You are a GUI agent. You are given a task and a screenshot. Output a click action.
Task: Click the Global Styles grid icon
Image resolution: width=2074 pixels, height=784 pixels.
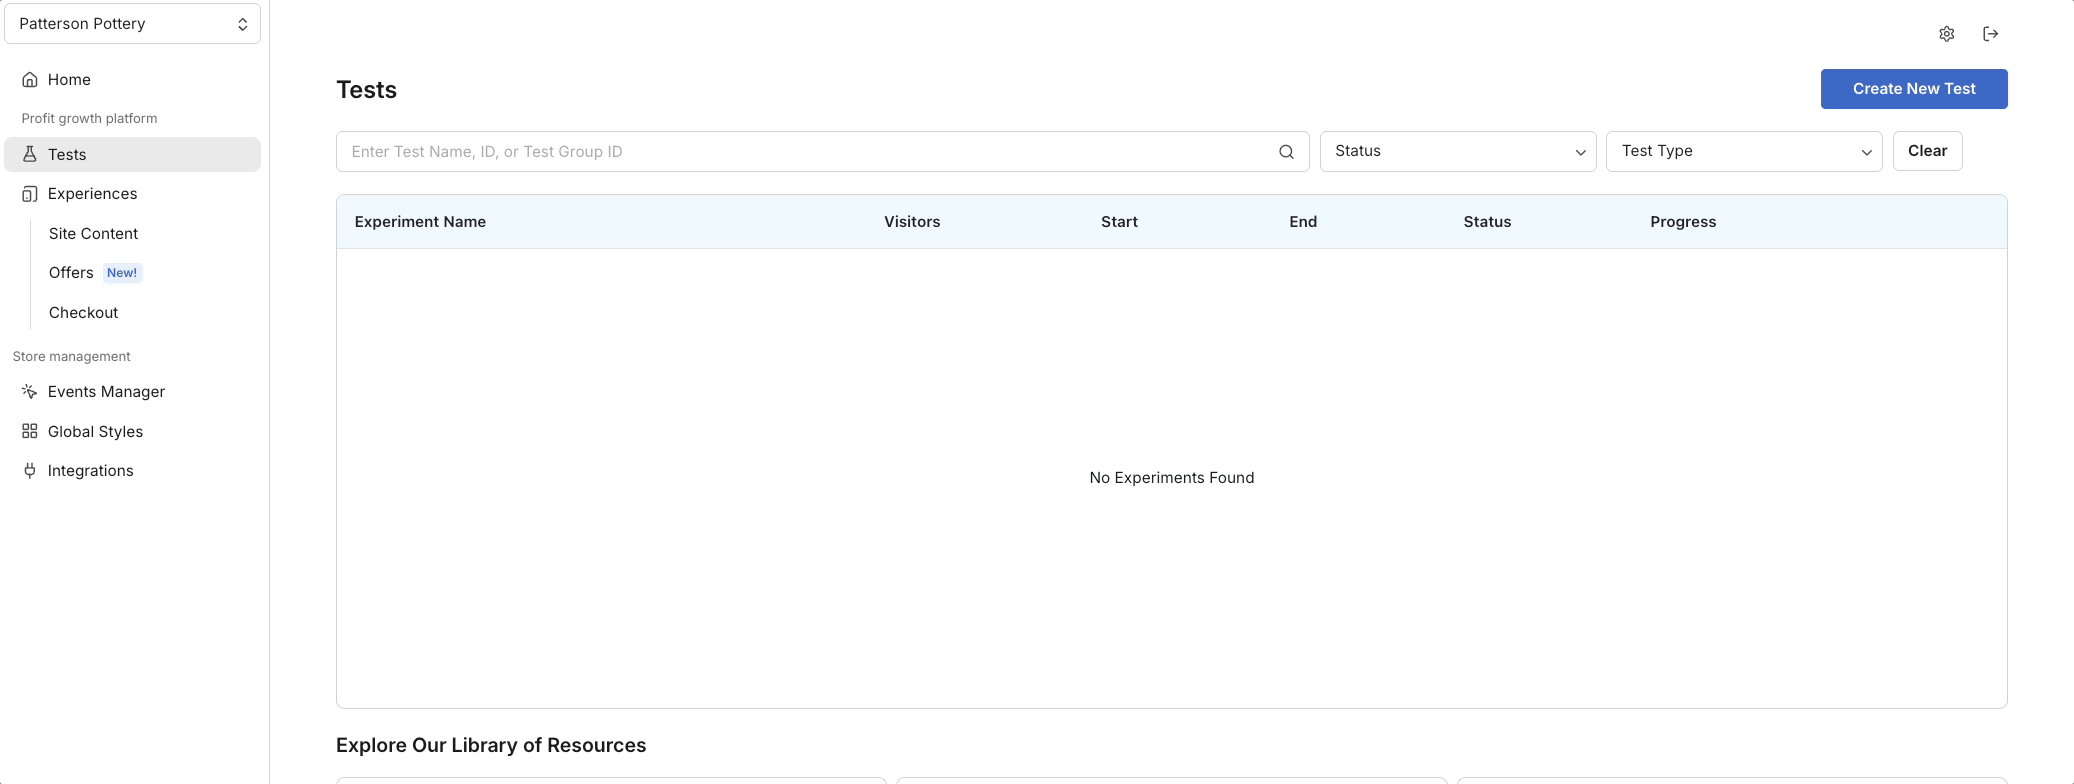pyautogui.click(x=30, y=431)
